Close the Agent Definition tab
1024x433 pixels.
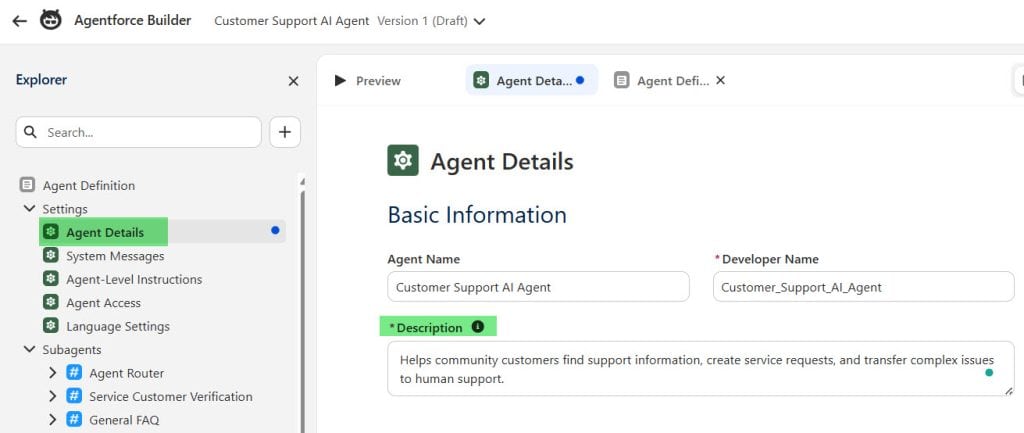[x=720, y=80]
